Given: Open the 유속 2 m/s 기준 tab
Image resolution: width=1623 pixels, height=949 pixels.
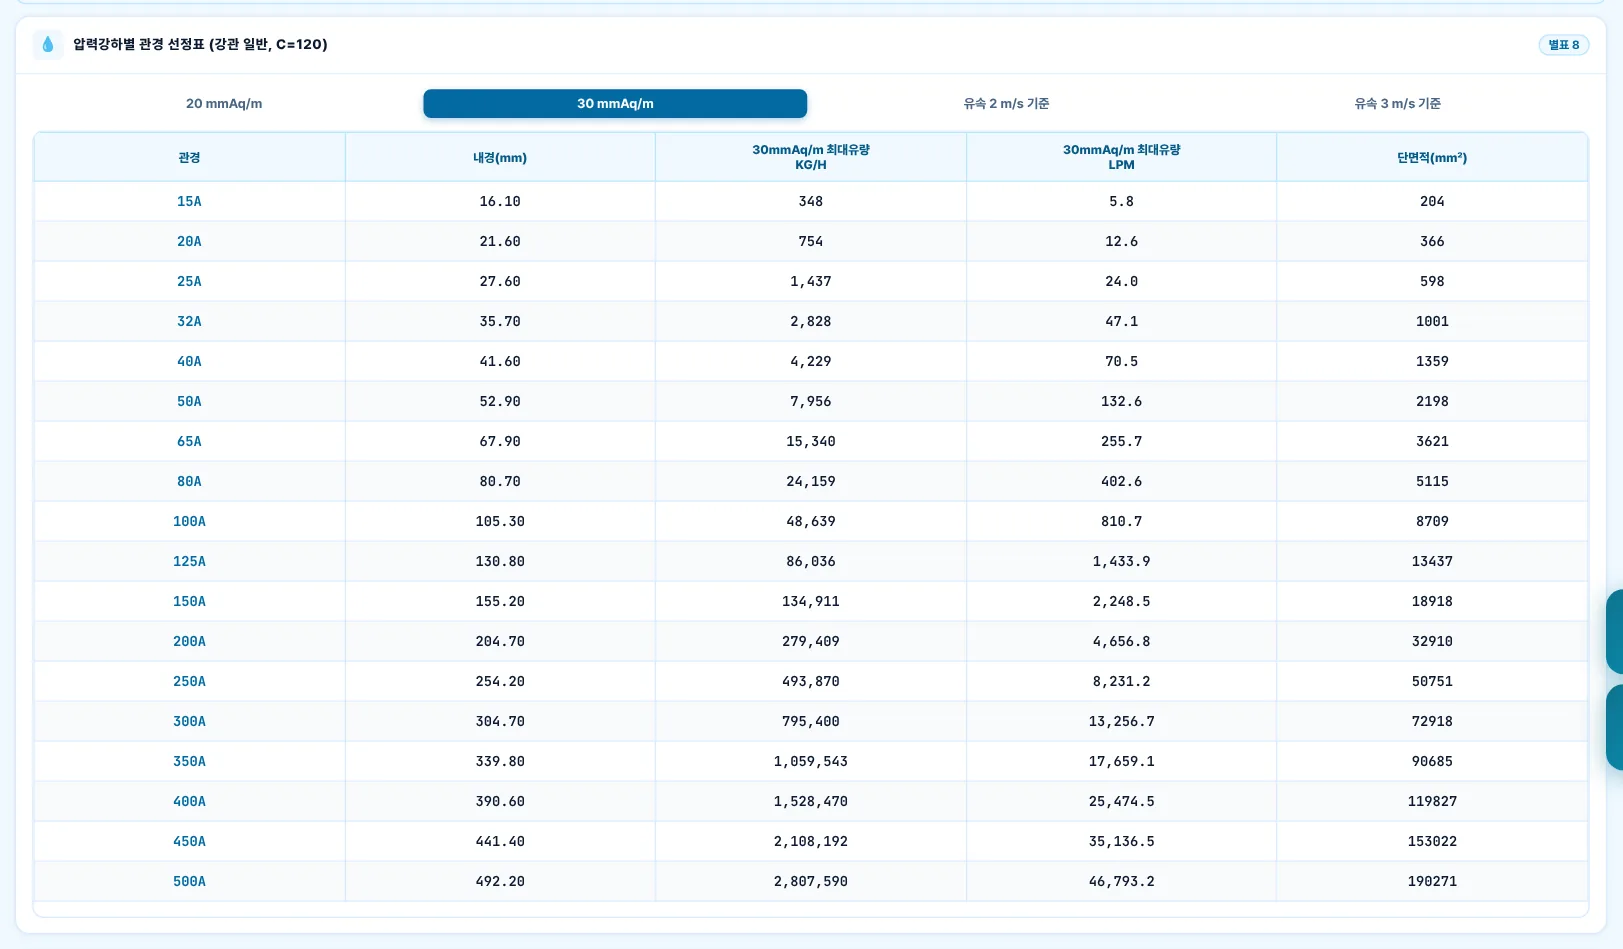Looking at the screenshot, I should [1006, 104].
